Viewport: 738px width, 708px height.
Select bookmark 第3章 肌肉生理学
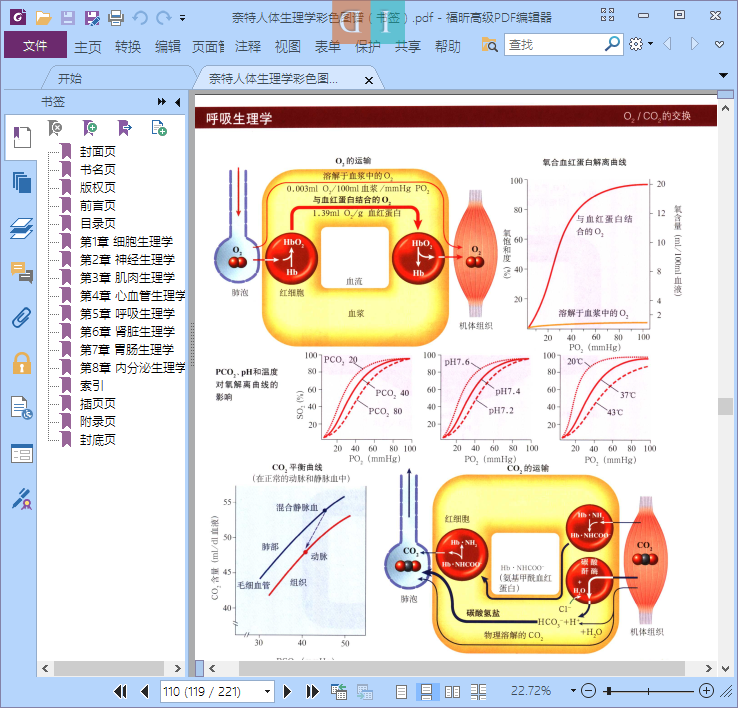click(x=127, y=278)
